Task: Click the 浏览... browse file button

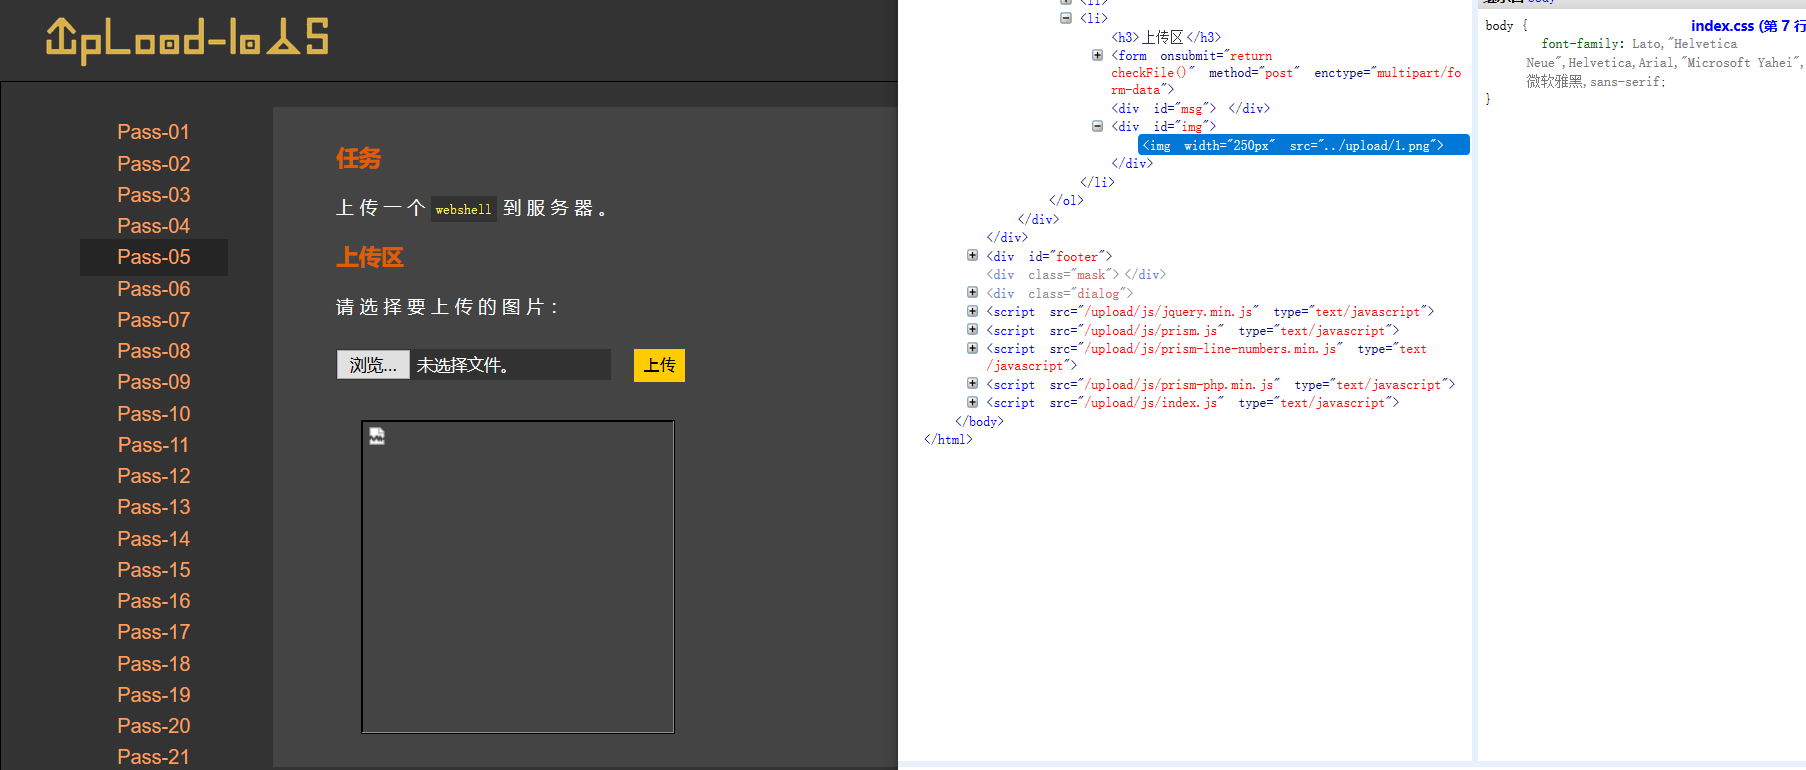Action: [x=373, y=365]
